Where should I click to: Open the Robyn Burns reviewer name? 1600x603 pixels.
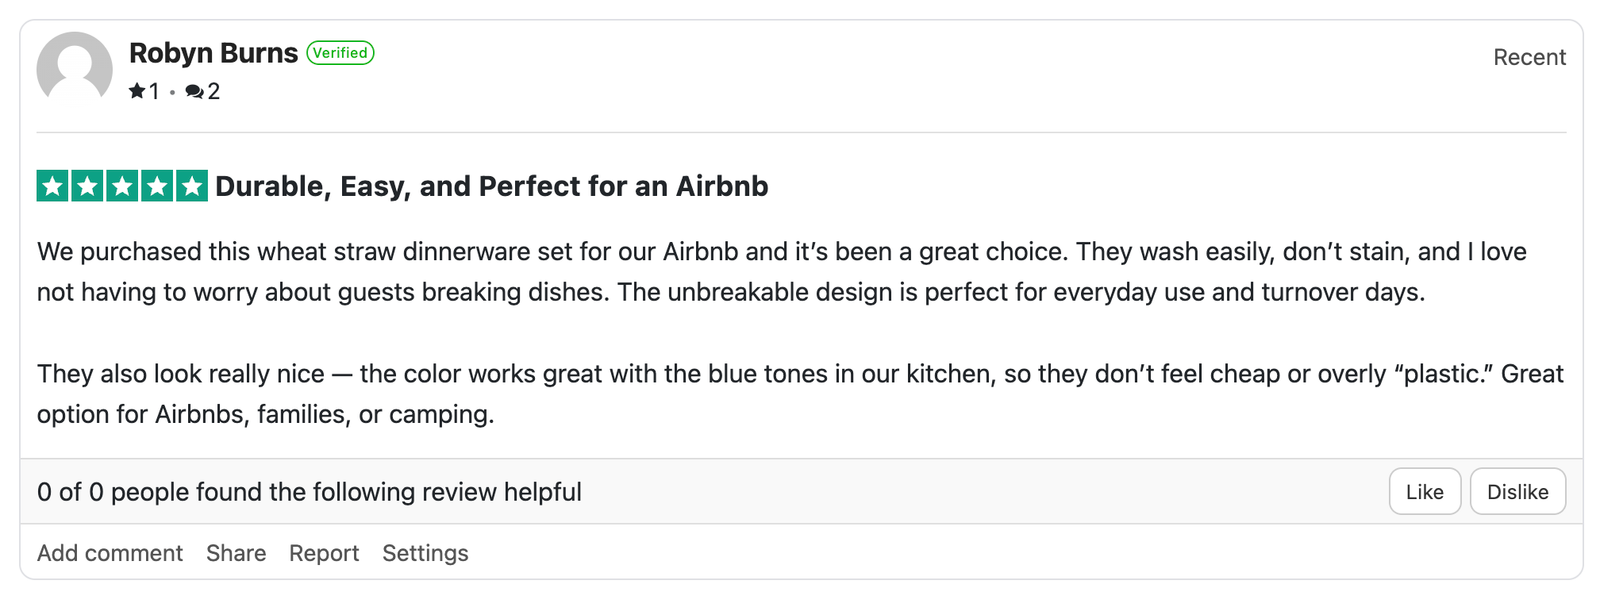tap(213, 53)
